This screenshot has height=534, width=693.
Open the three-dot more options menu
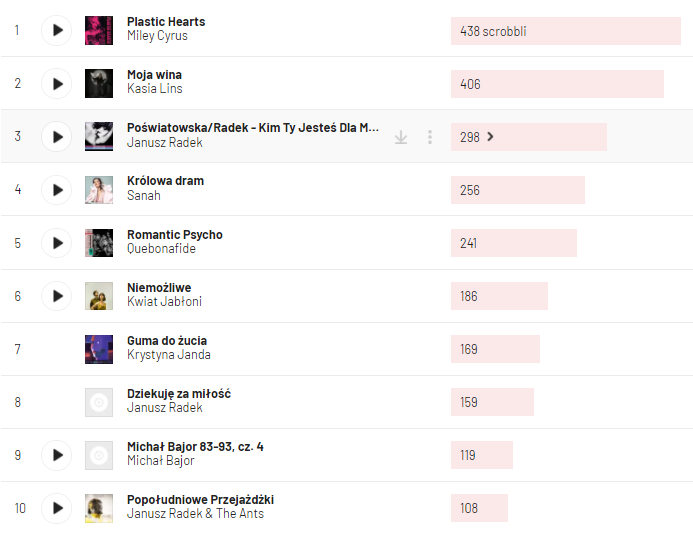430,137
